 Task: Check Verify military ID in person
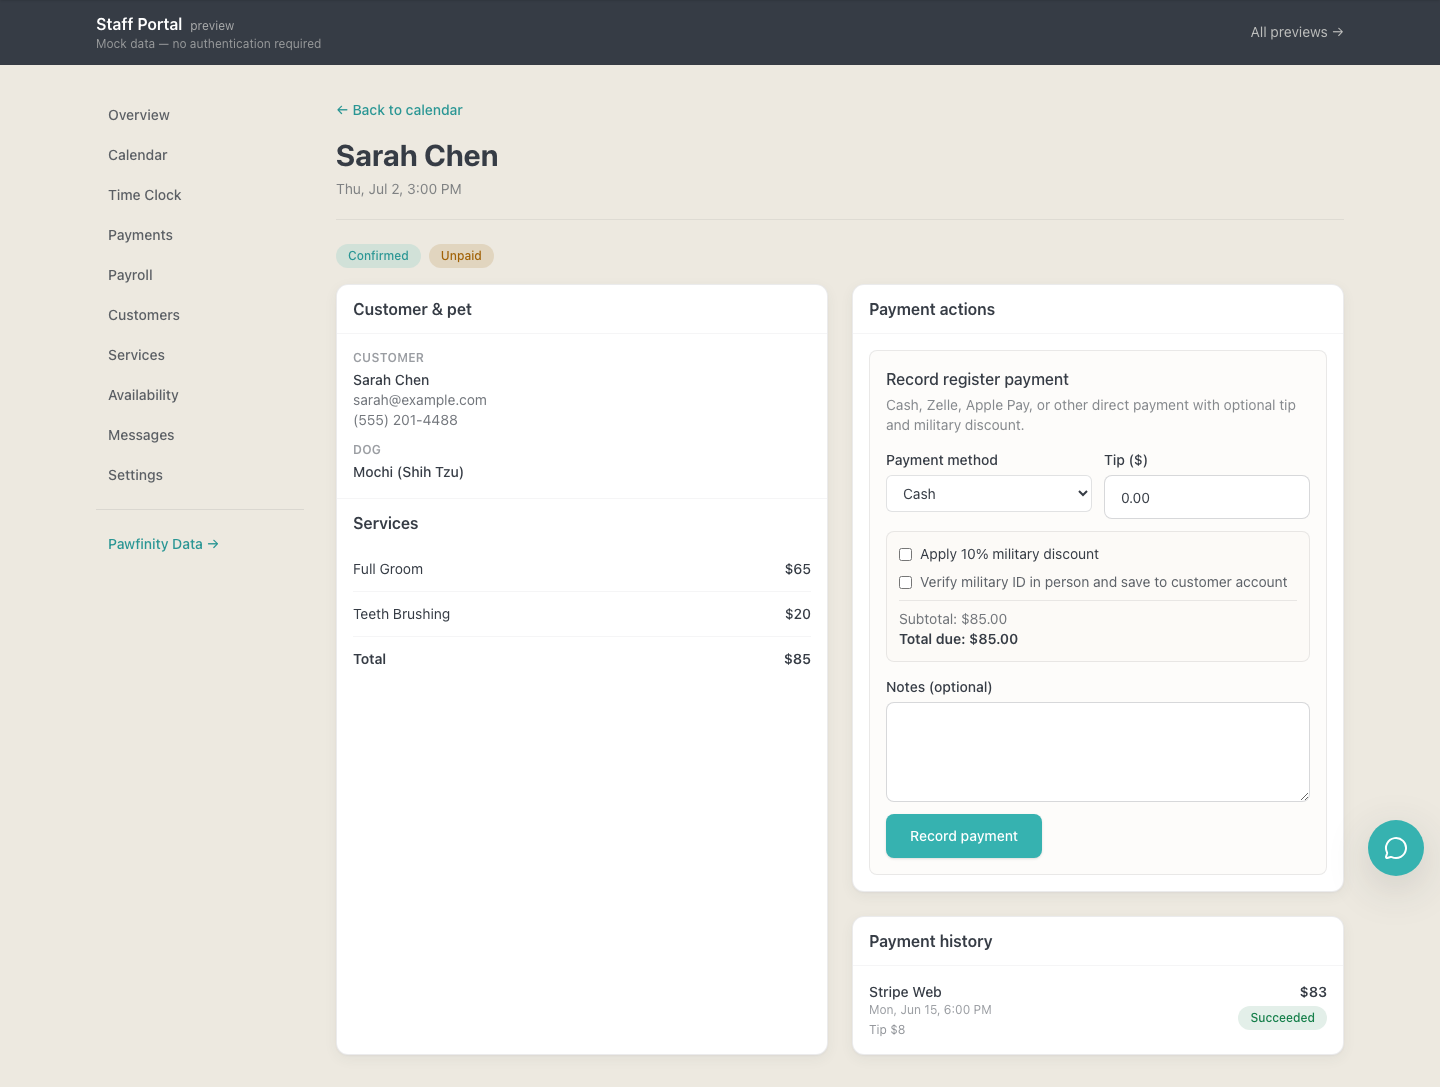(x=905, y=582)
